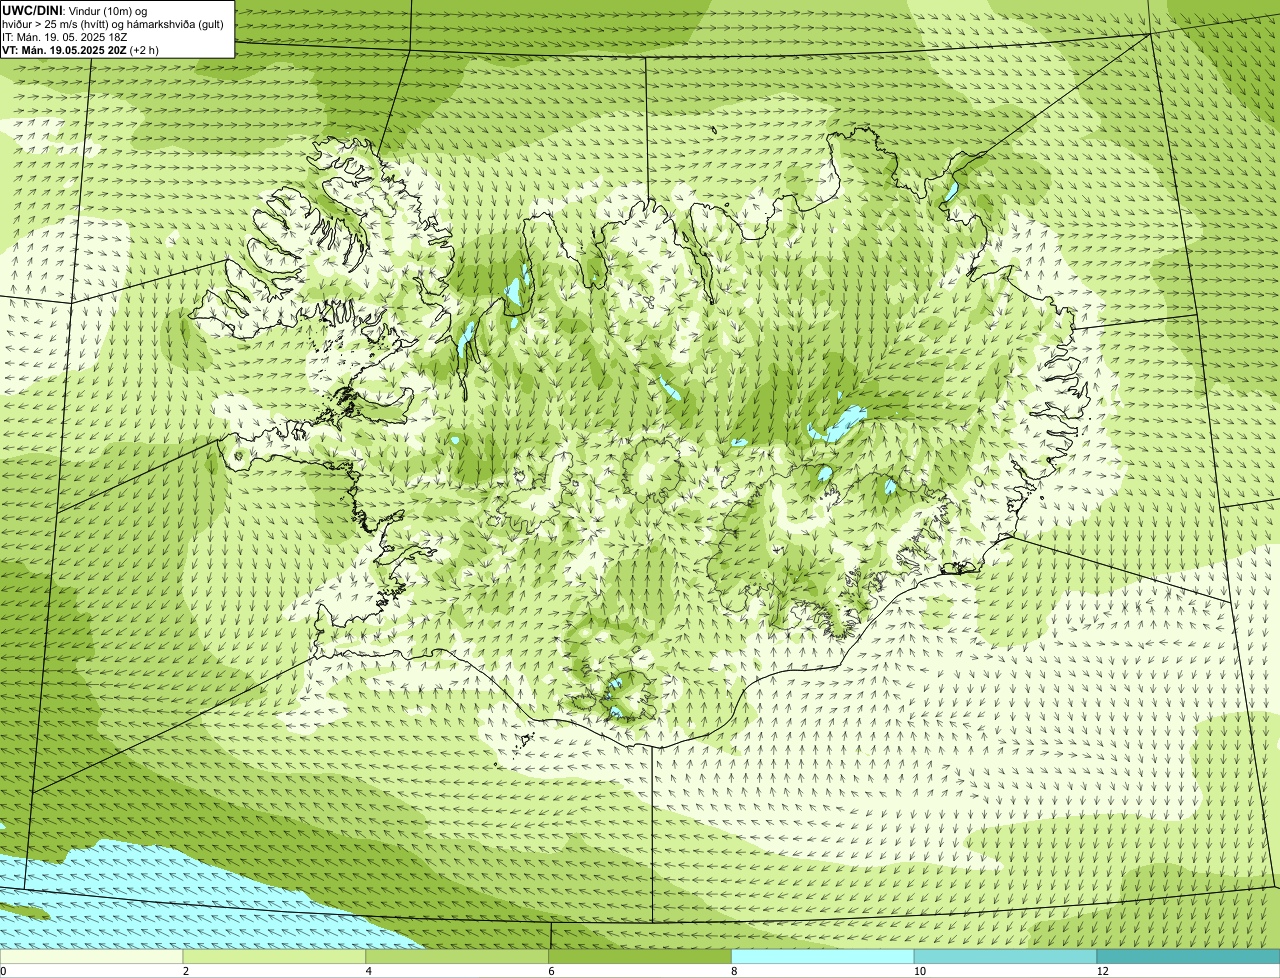
Task: Click the color scale label '4'
Action: [368, 971]
